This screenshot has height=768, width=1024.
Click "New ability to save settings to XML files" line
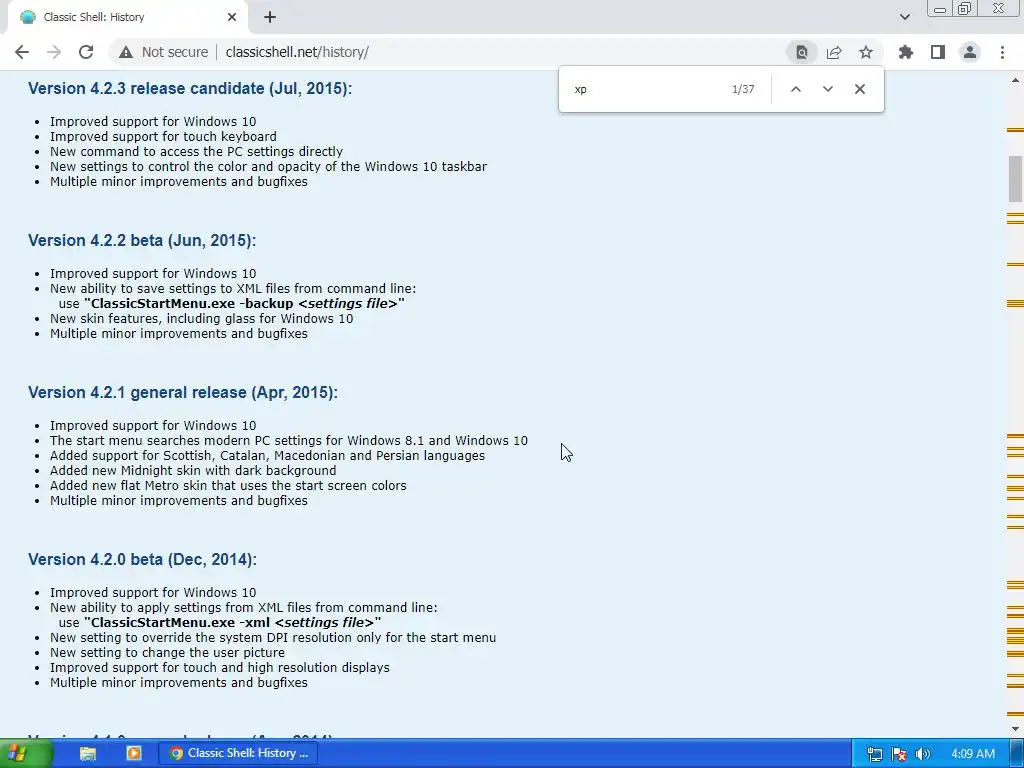pyautogui.click(x=232, y=289)
